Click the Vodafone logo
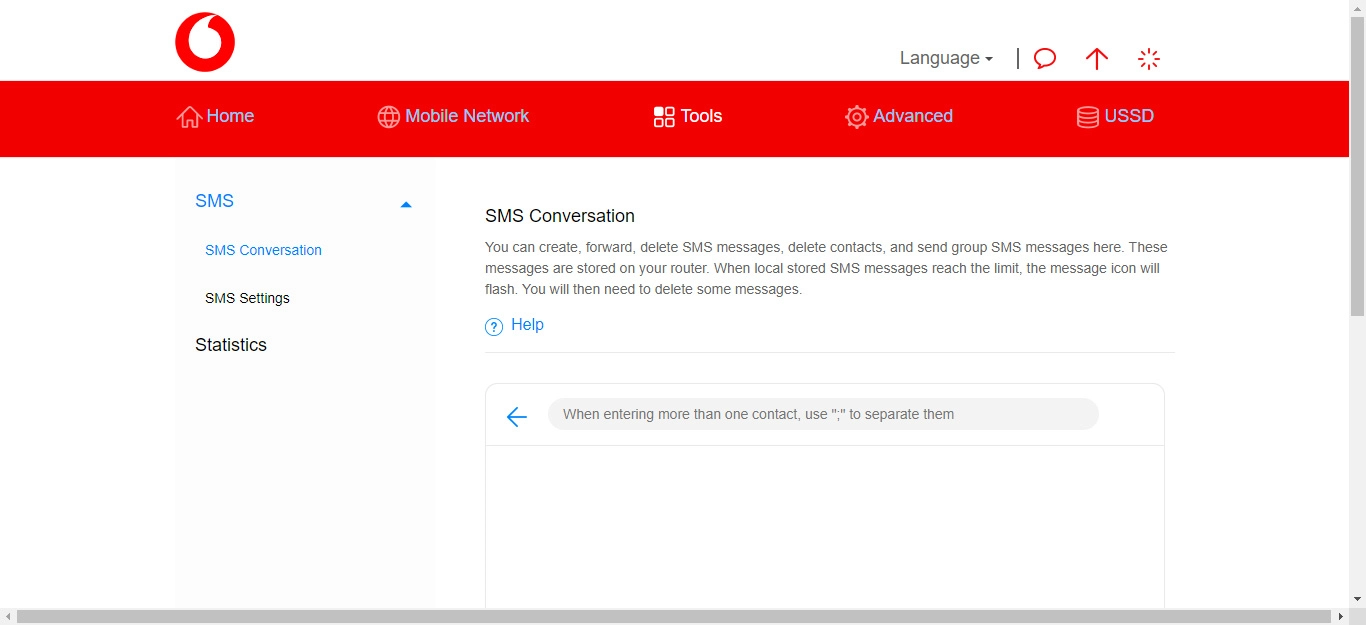This screenshot has width=1366, height=625. tap(205, 41)
